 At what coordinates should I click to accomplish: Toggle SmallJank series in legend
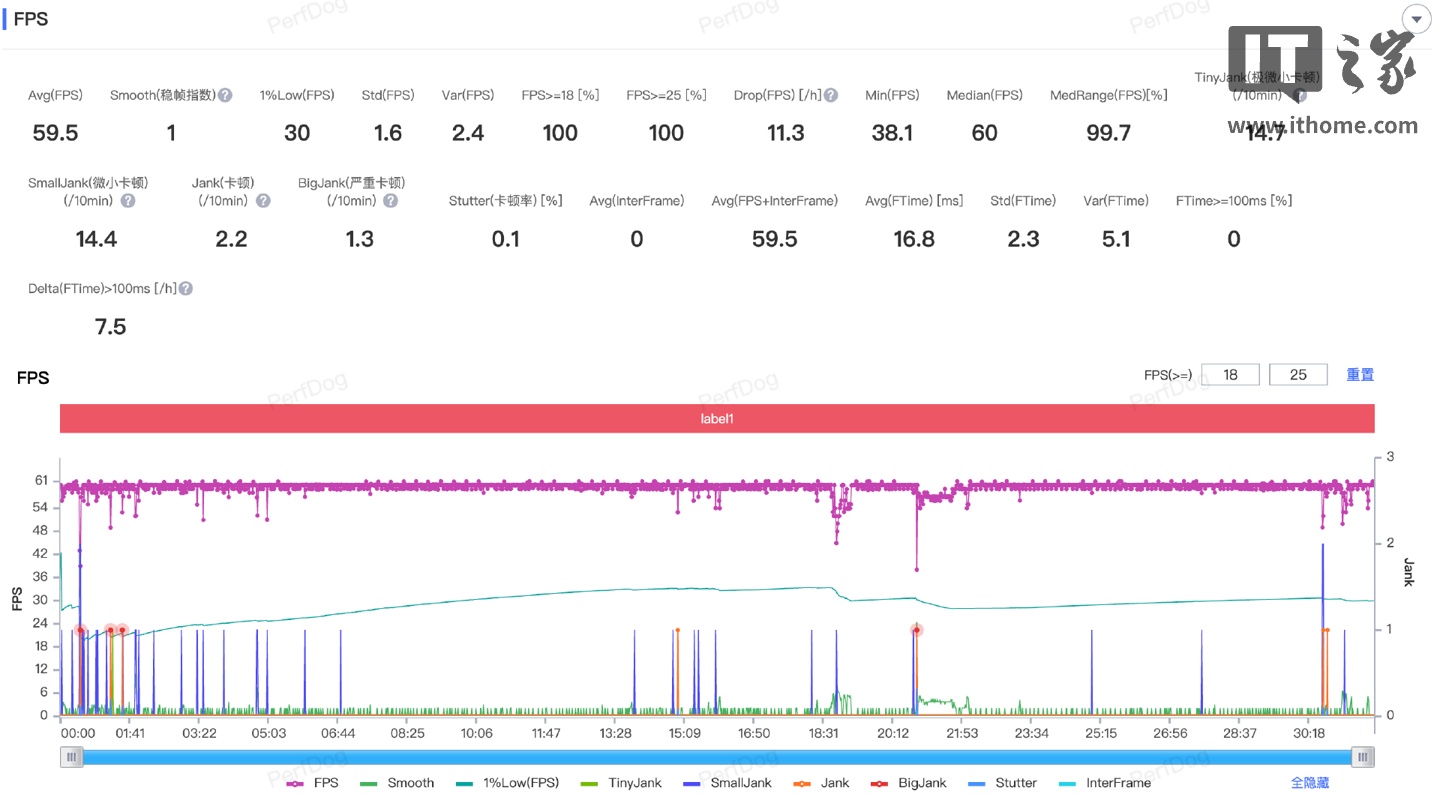click(x=727, y=783)
